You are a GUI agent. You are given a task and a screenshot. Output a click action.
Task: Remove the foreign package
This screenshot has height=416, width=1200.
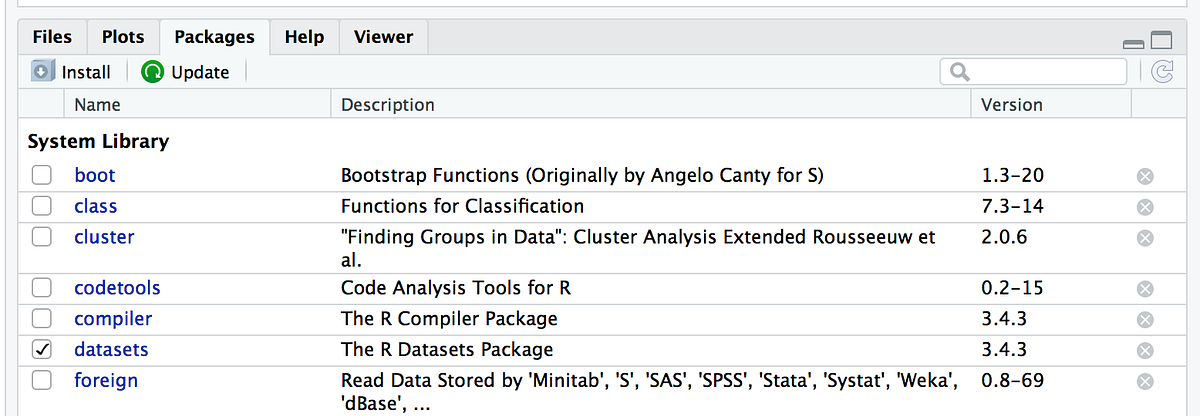pyautogui.click(x=1145, y=381)
